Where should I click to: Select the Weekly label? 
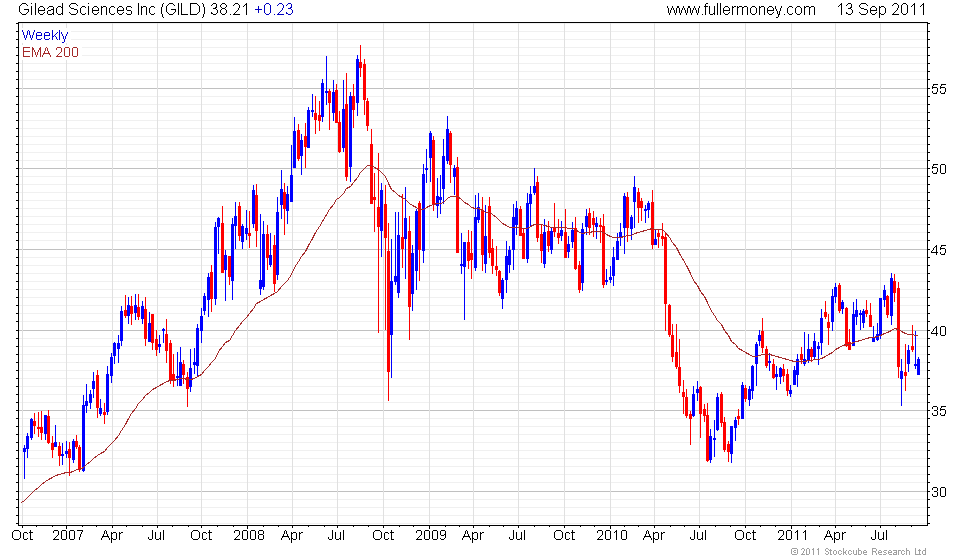tap(44, 36)
